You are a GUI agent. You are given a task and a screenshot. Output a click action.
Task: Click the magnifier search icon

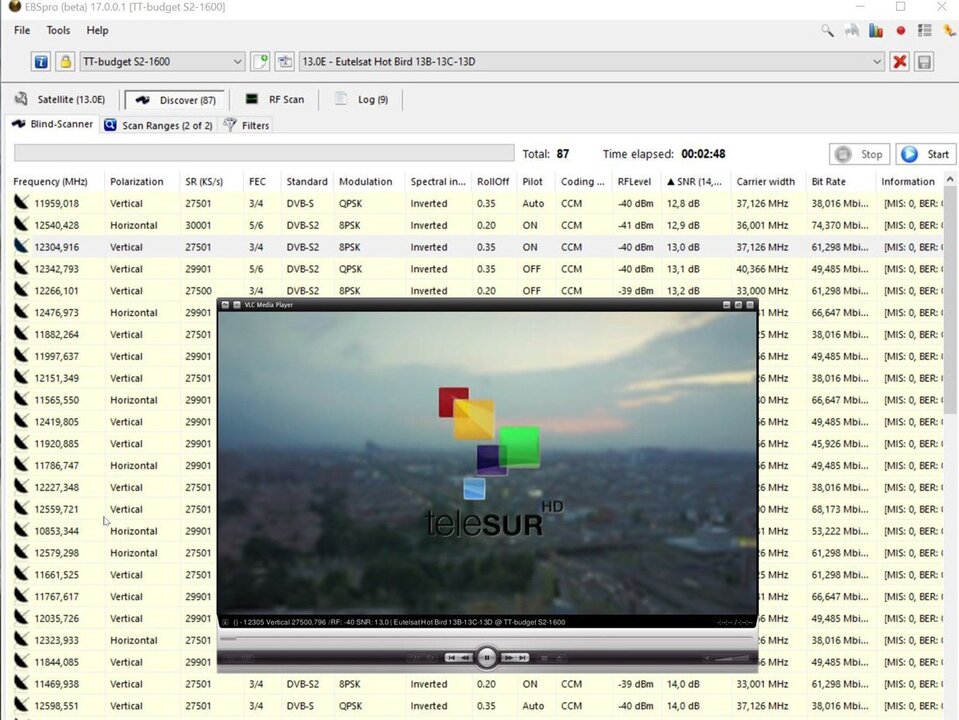pos(827,31)
